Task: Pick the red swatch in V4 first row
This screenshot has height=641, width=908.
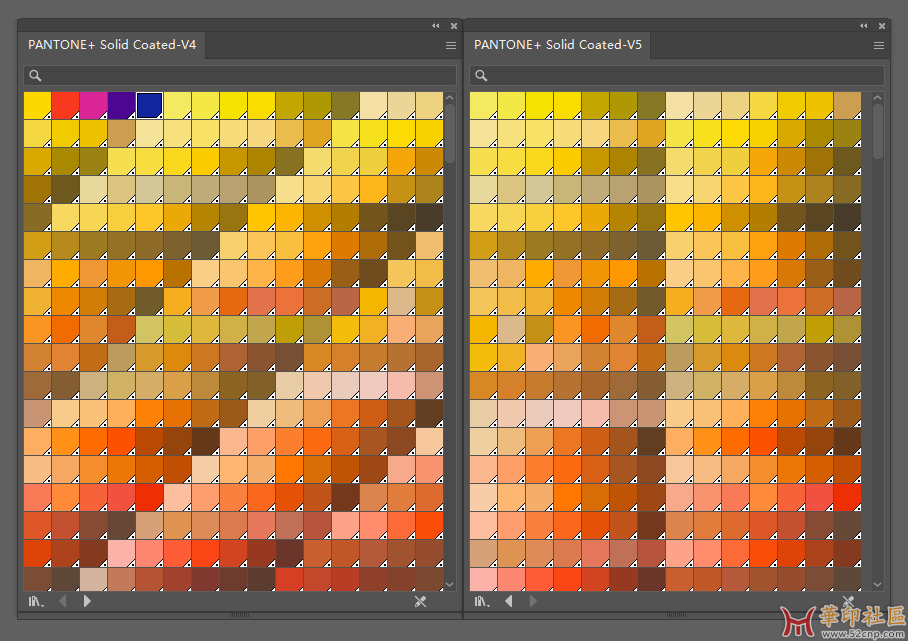Action: click(65, 105)
